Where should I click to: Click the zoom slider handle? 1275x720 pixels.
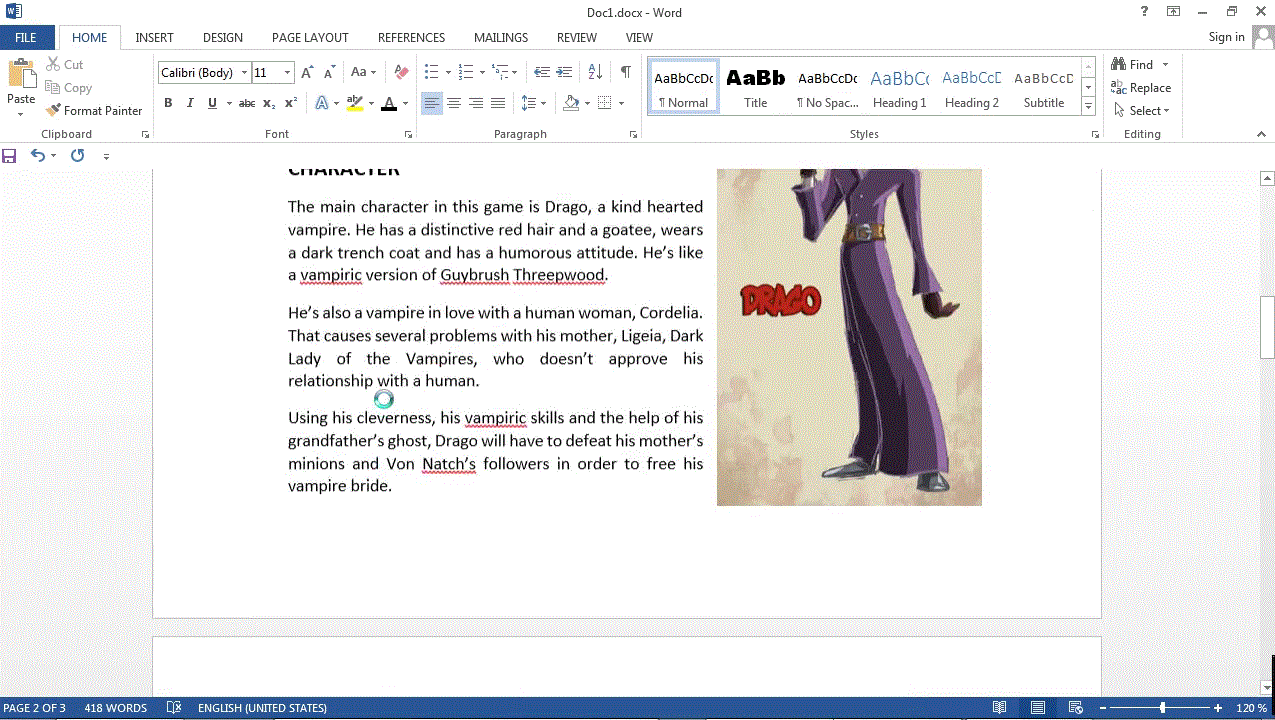pyautogui.click(x=1162, y=708)
